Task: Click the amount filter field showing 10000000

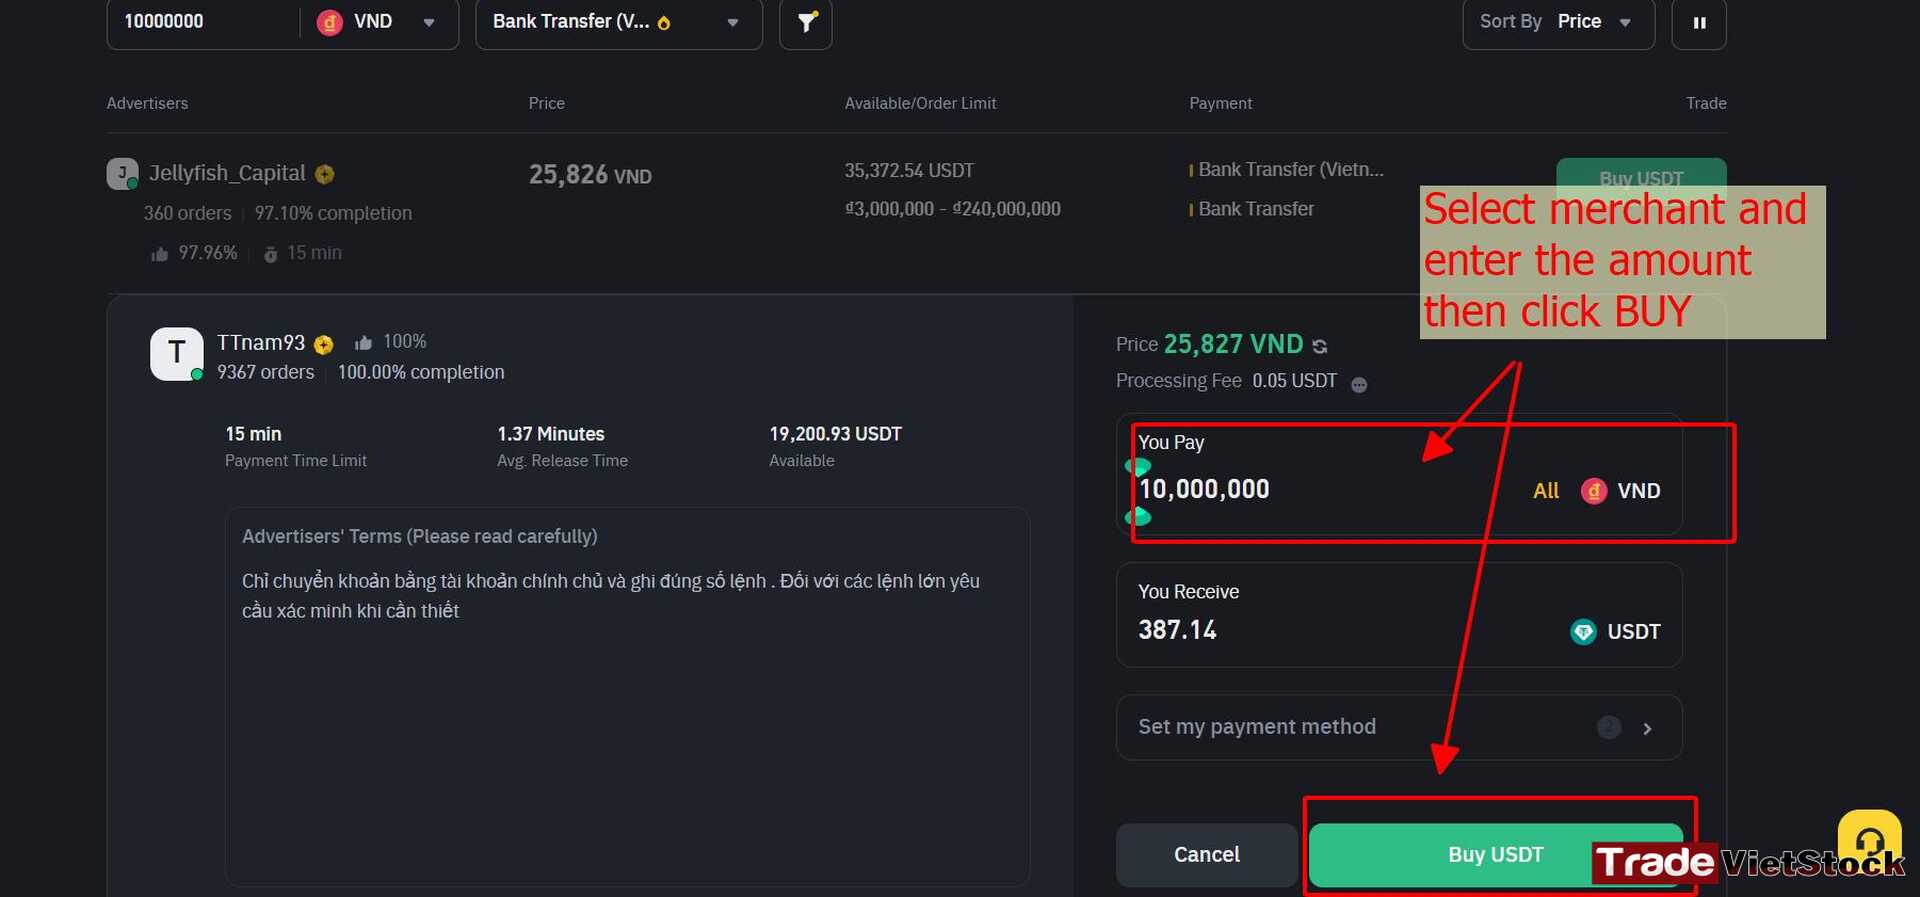Action: 204,22
